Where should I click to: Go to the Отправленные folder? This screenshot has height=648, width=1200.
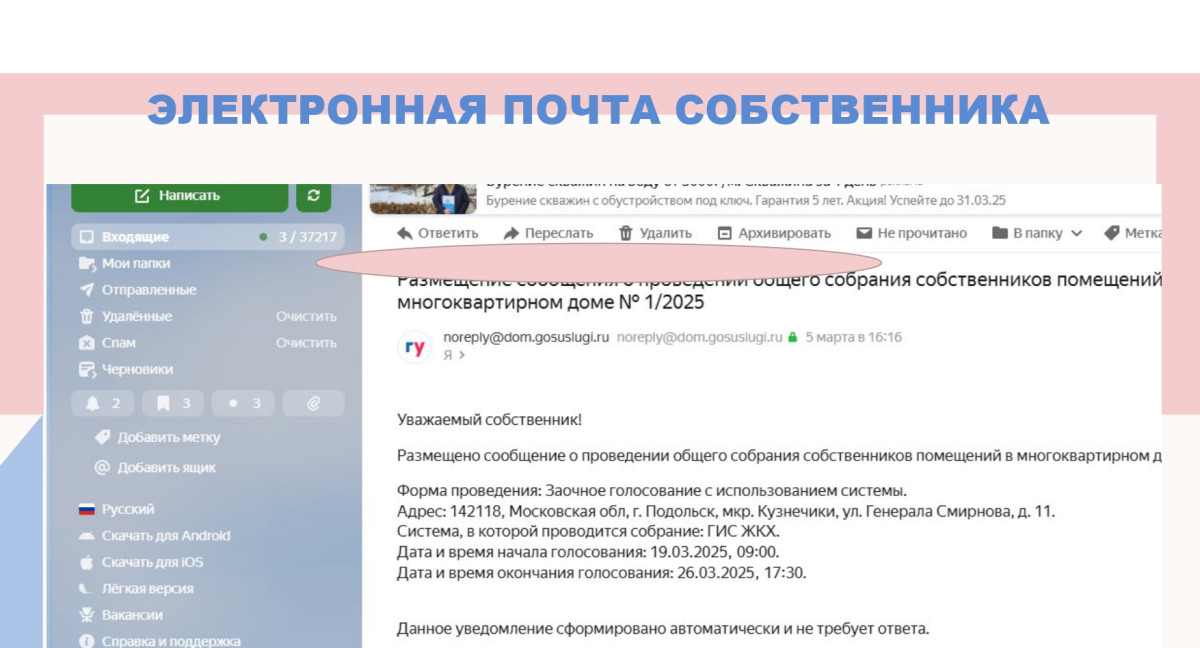[x=148, y=290]
